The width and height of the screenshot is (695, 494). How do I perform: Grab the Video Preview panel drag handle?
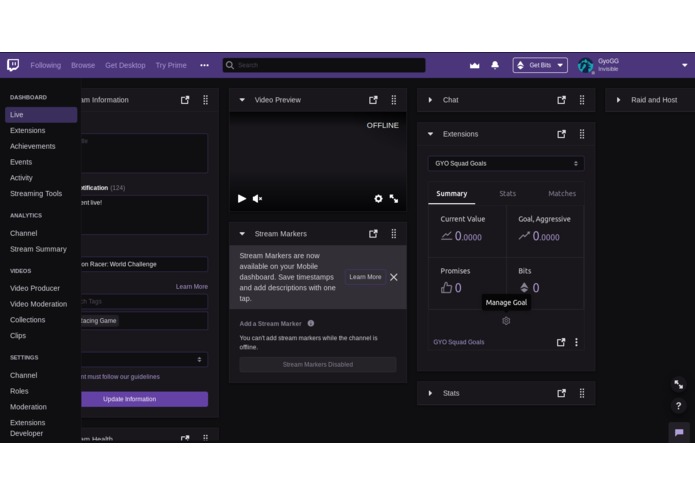click(394, 100)
